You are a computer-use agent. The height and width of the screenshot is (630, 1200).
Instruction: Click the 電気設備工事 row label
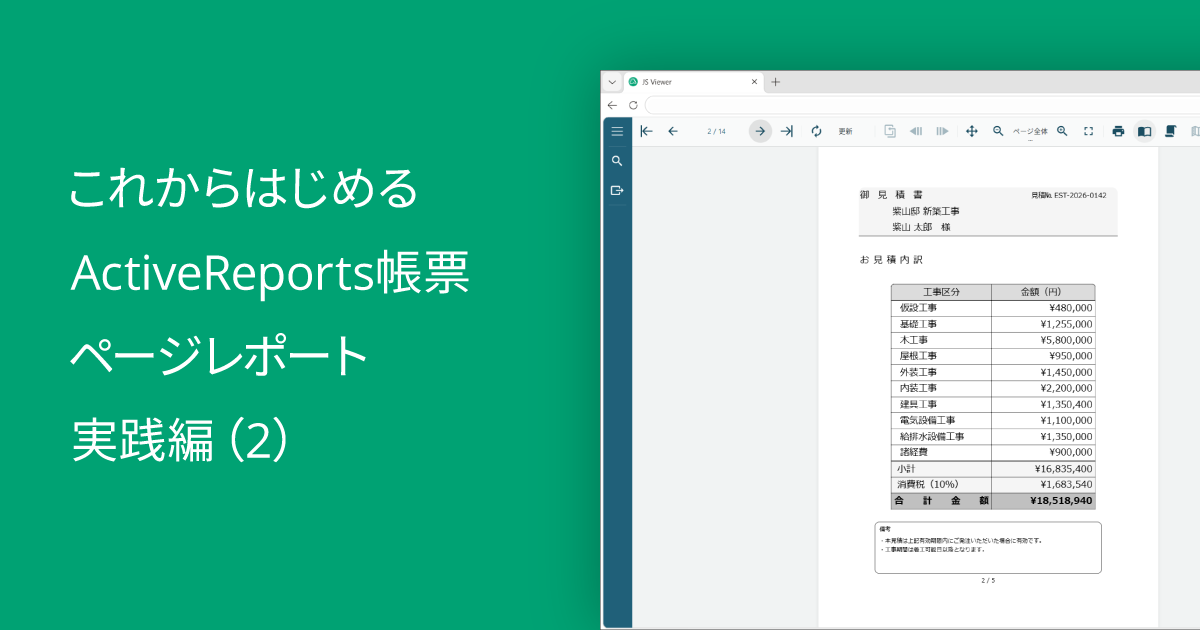point(927,420)
